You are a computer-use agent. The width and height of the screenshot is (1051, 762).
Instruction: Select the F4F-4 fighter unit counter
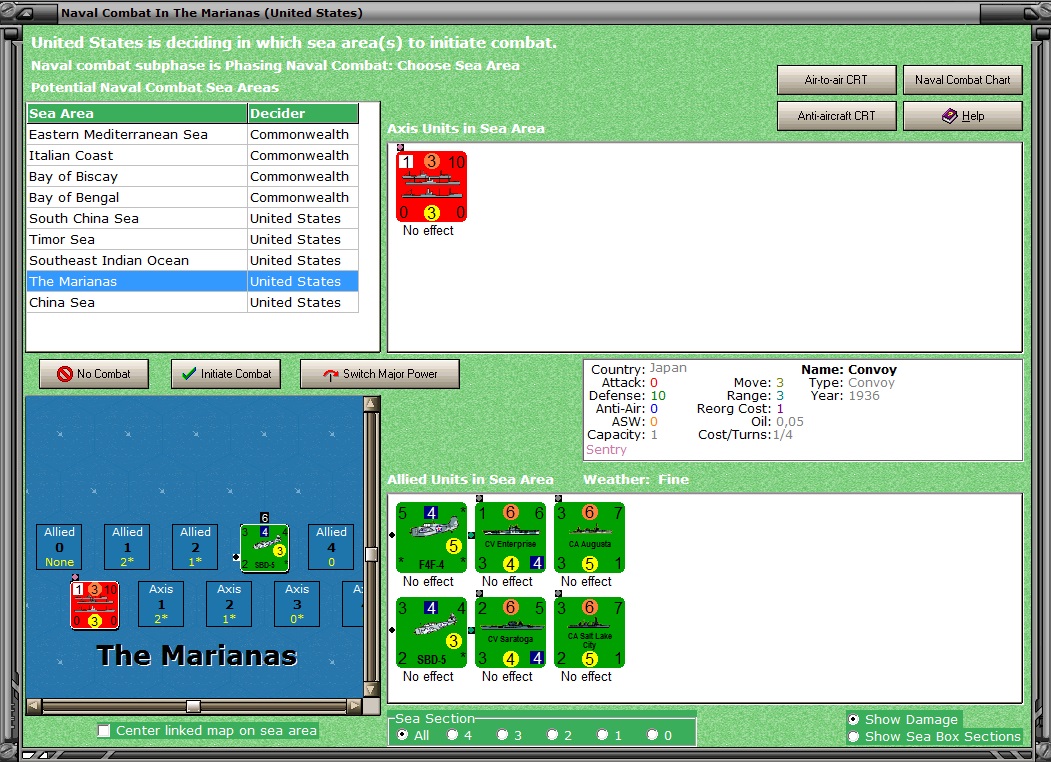431,537
